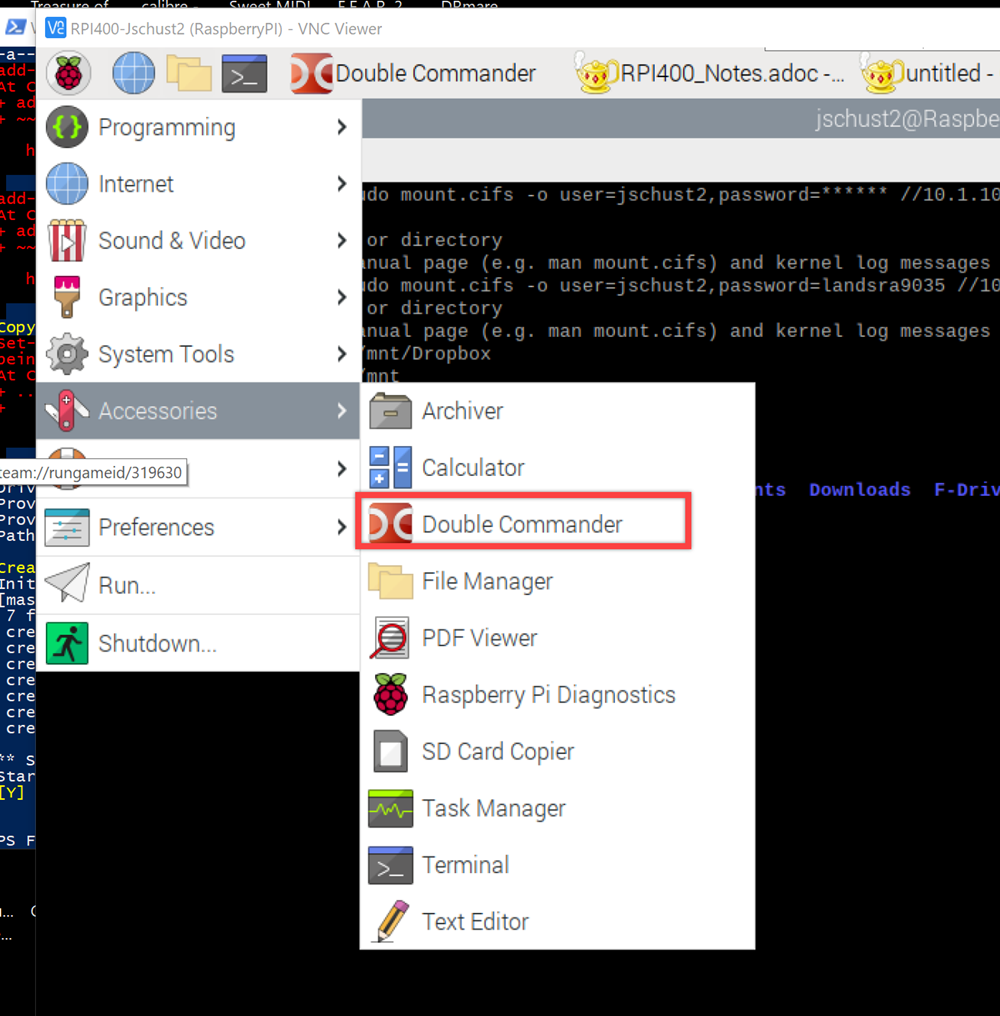Launch SD Card Copier from Accessories
Image resolution: width=1000 pixels, height=1016 pixels.
[x=557, y=751]
